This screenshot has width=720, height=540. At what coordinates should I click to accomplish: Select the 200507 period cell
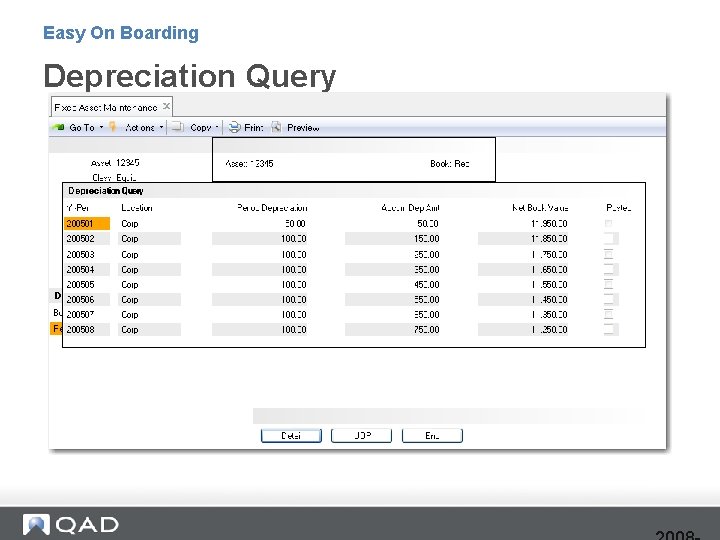coord(87,315)
